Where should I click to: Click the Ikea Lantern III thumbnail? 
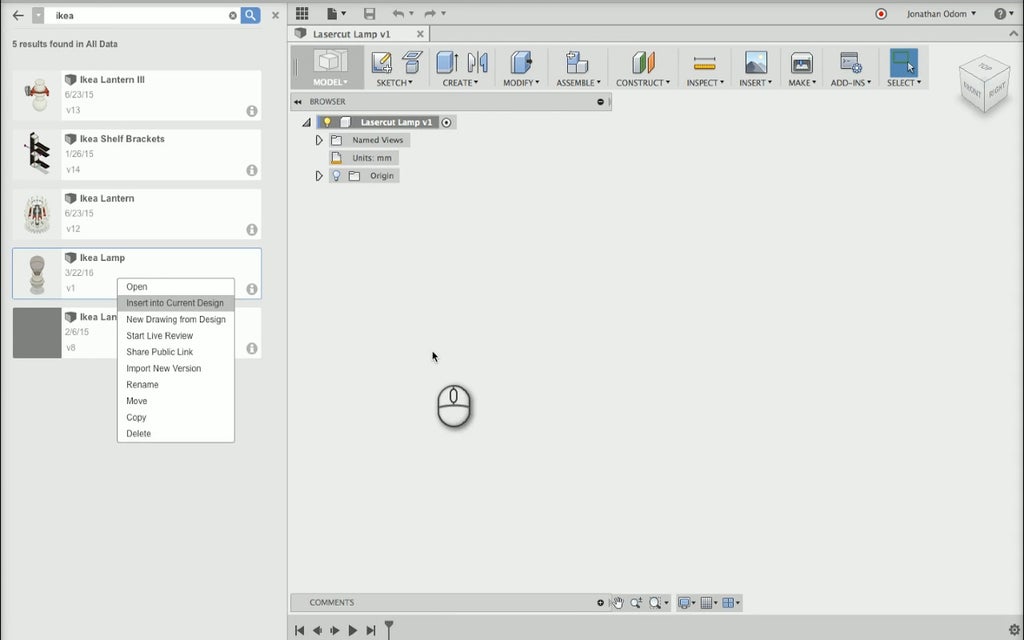37,95
